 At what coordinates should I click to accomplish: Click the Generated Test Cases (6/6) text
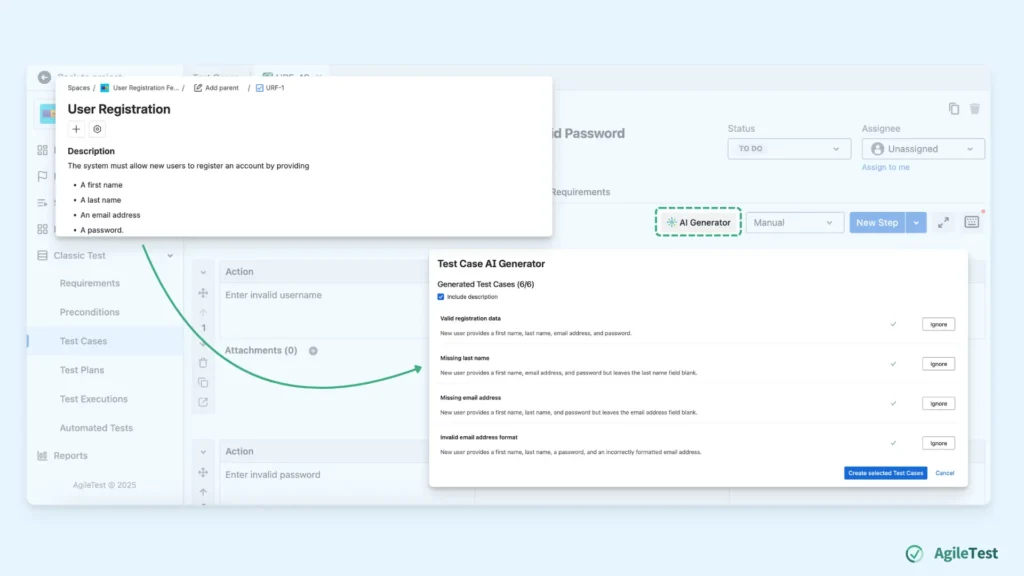[485, 284]
